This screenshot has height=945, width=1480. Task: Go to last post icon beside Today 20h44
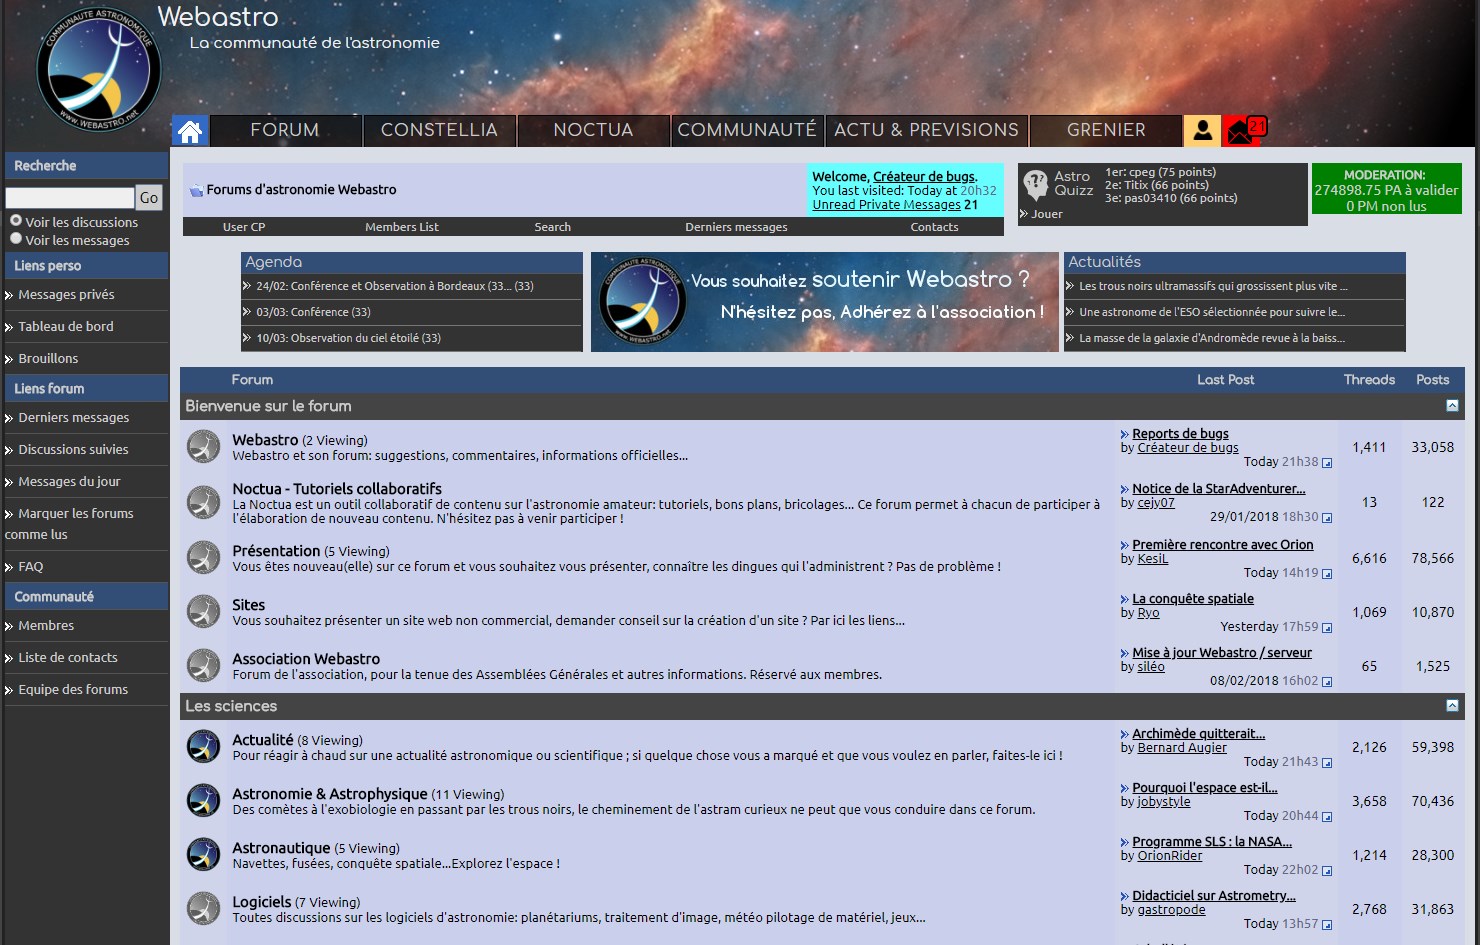(x=1327, y=817)
